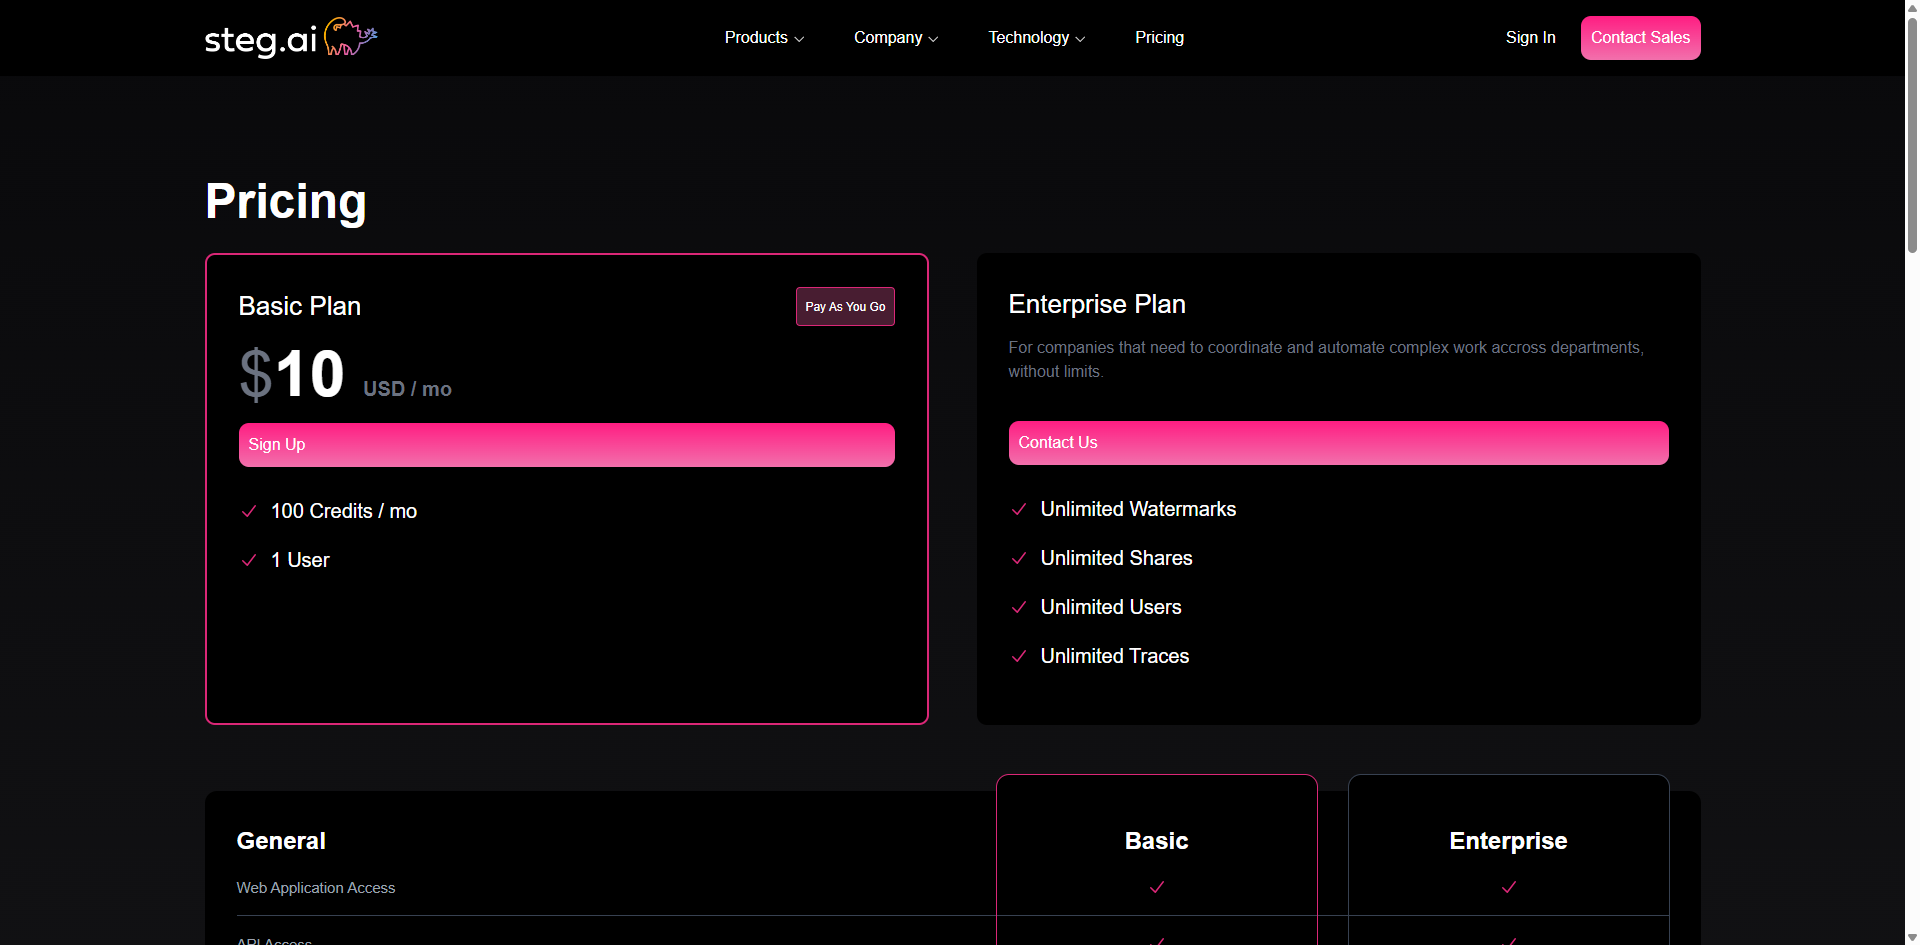
Task: Open the Company dropdown menu
Action: pyautogui.click(x=894, y=37)
